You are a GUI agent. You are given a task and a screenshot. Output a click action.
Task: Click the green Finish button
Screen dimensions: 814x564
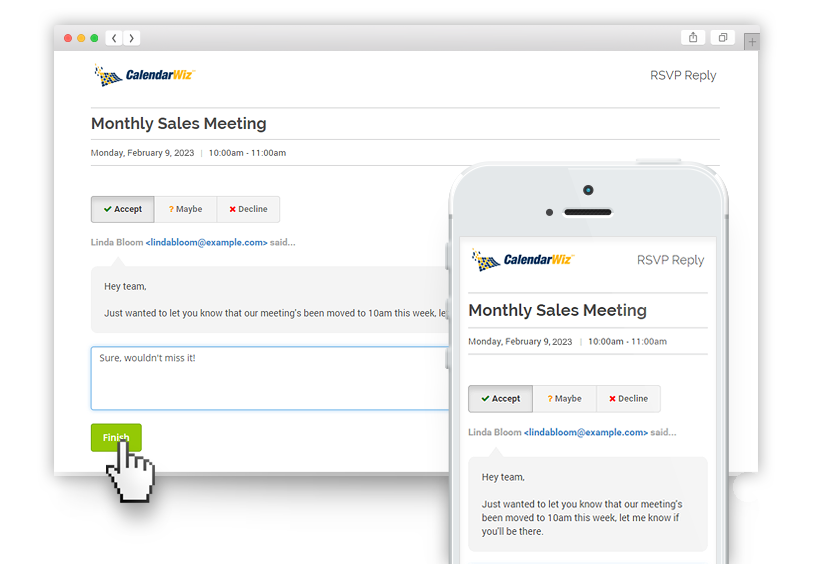tap(116, 437)
